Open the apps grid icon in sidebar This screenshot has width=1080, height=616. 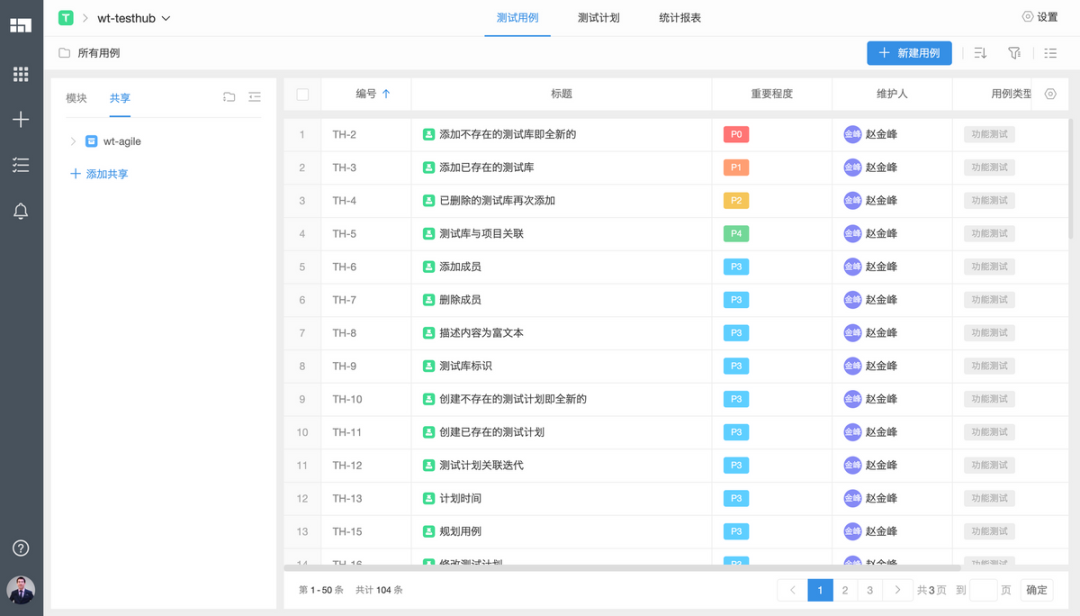21,74
